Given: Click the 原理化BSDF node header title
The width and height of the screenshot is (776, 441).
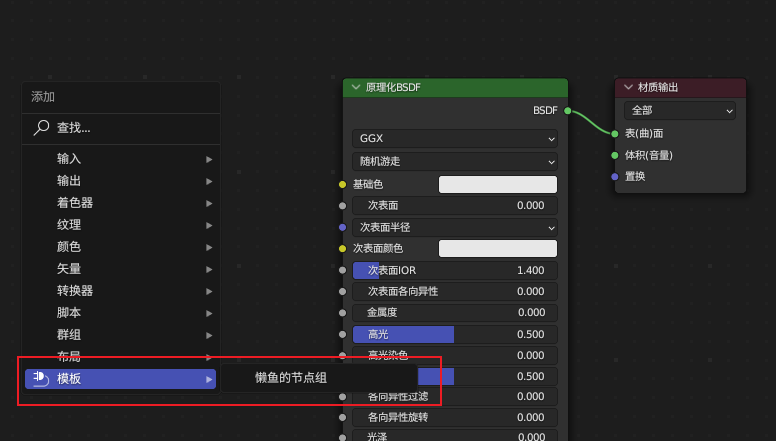Looking at the screenshot, I should coord(393,88).
